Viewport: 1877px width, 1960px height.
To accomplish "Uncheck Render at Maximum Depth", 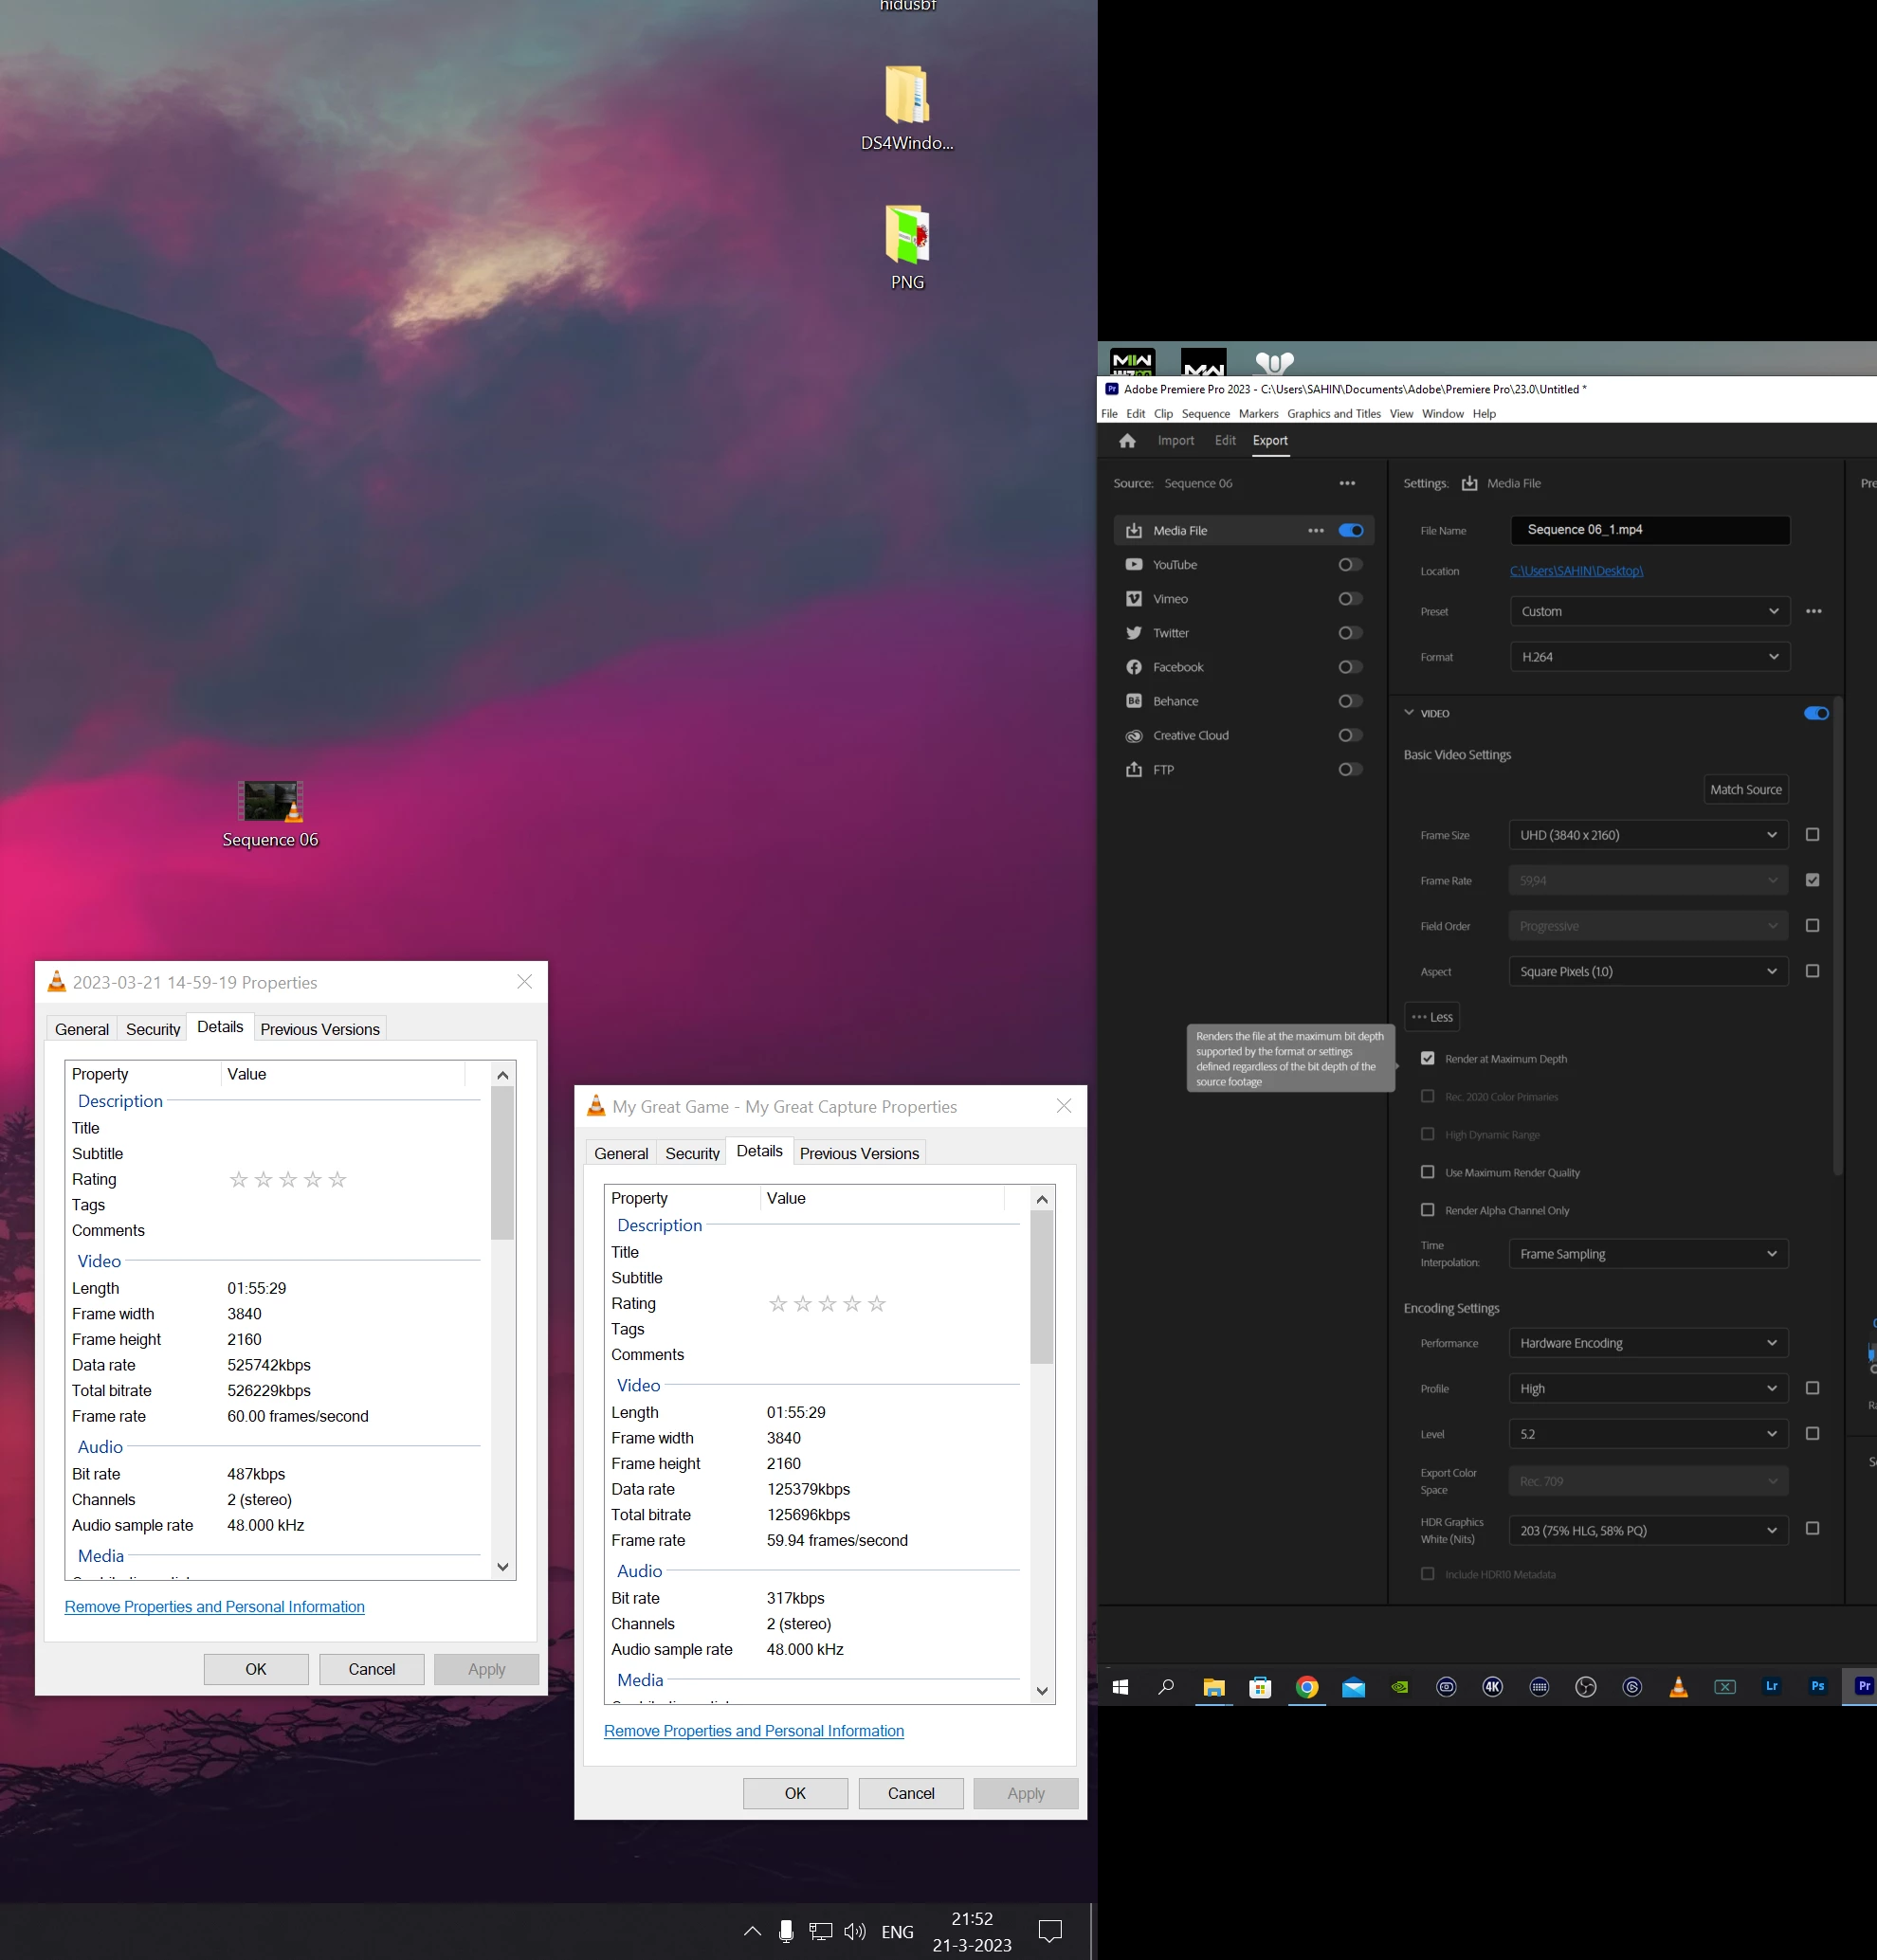I will (1427, 1058).
